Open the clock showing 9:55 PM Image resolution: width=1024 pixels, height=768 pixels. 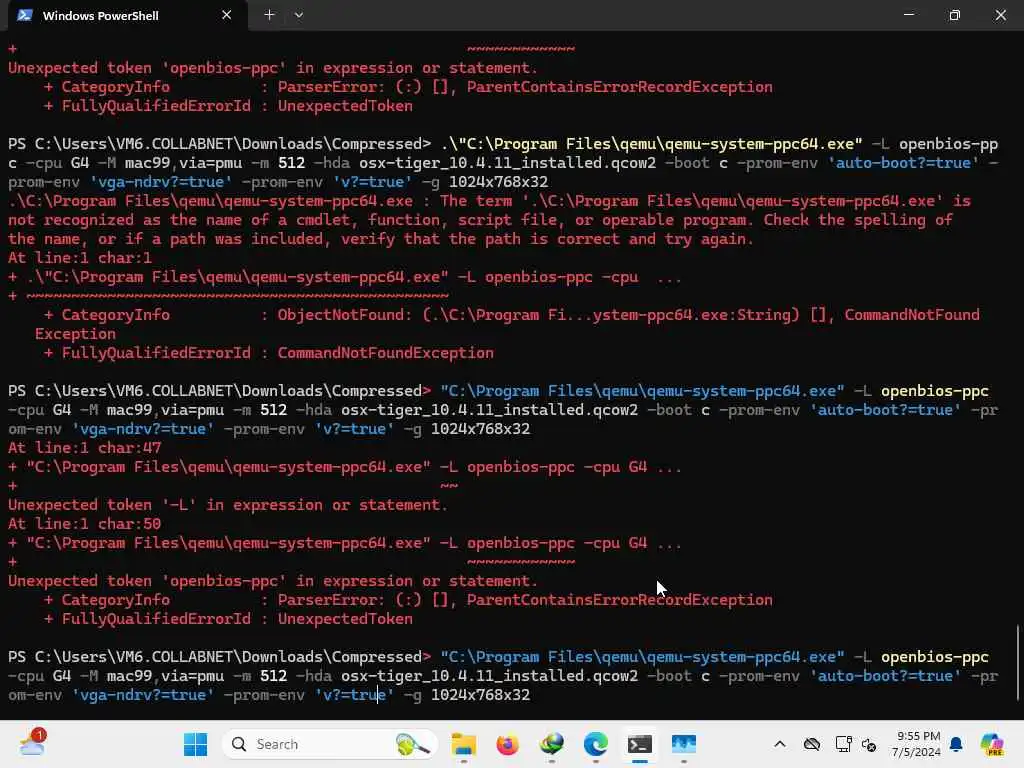pos(918,744)
